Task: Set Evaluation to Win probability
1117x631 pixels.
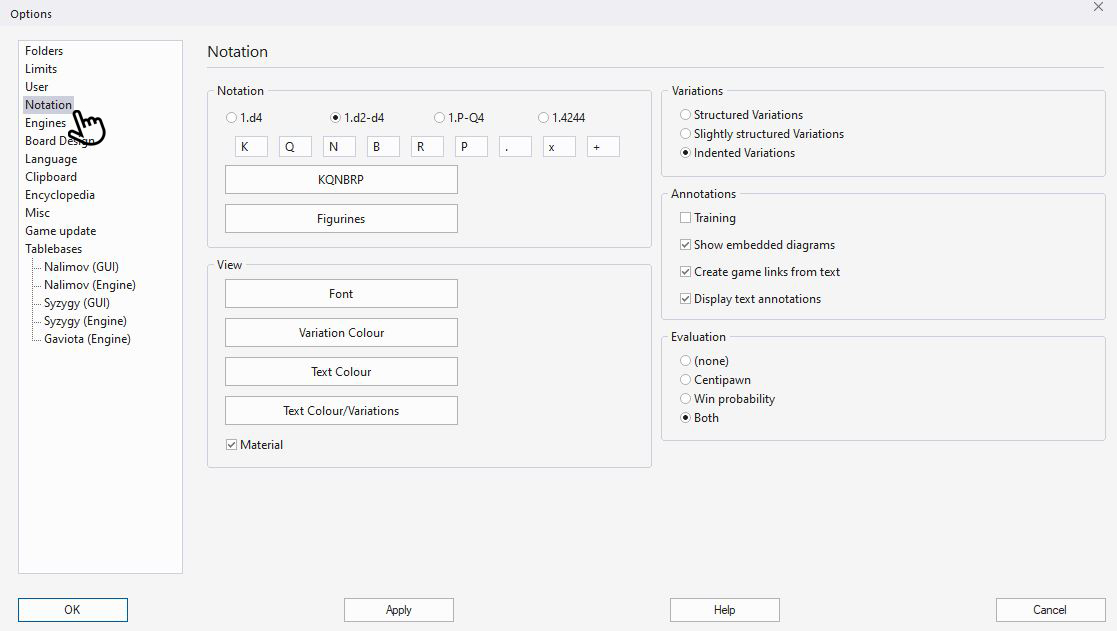Action: [727, 399]
